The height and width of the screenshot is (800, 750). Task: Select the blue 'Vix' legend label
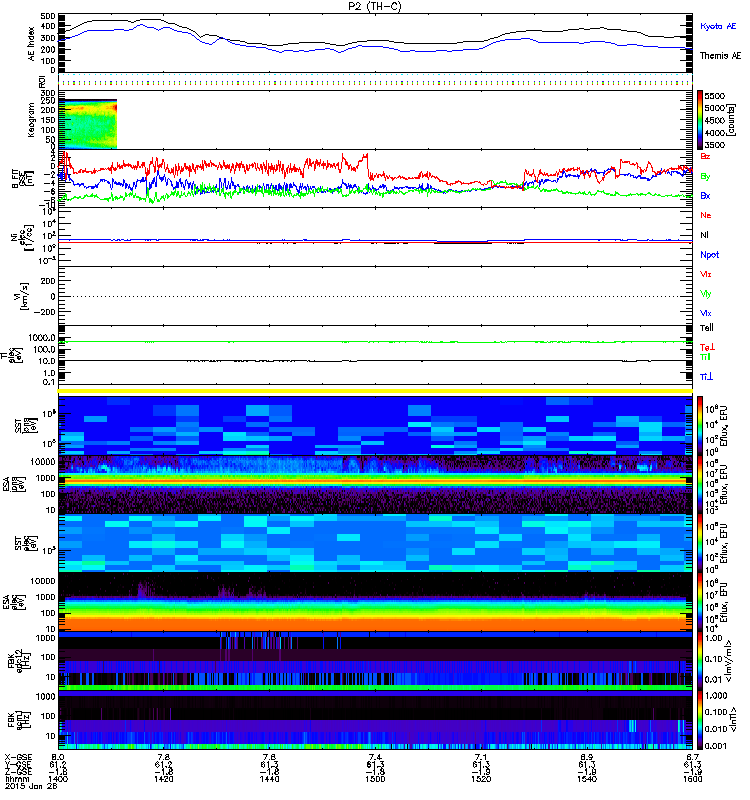pyautogui.click(x=706, y=313)
